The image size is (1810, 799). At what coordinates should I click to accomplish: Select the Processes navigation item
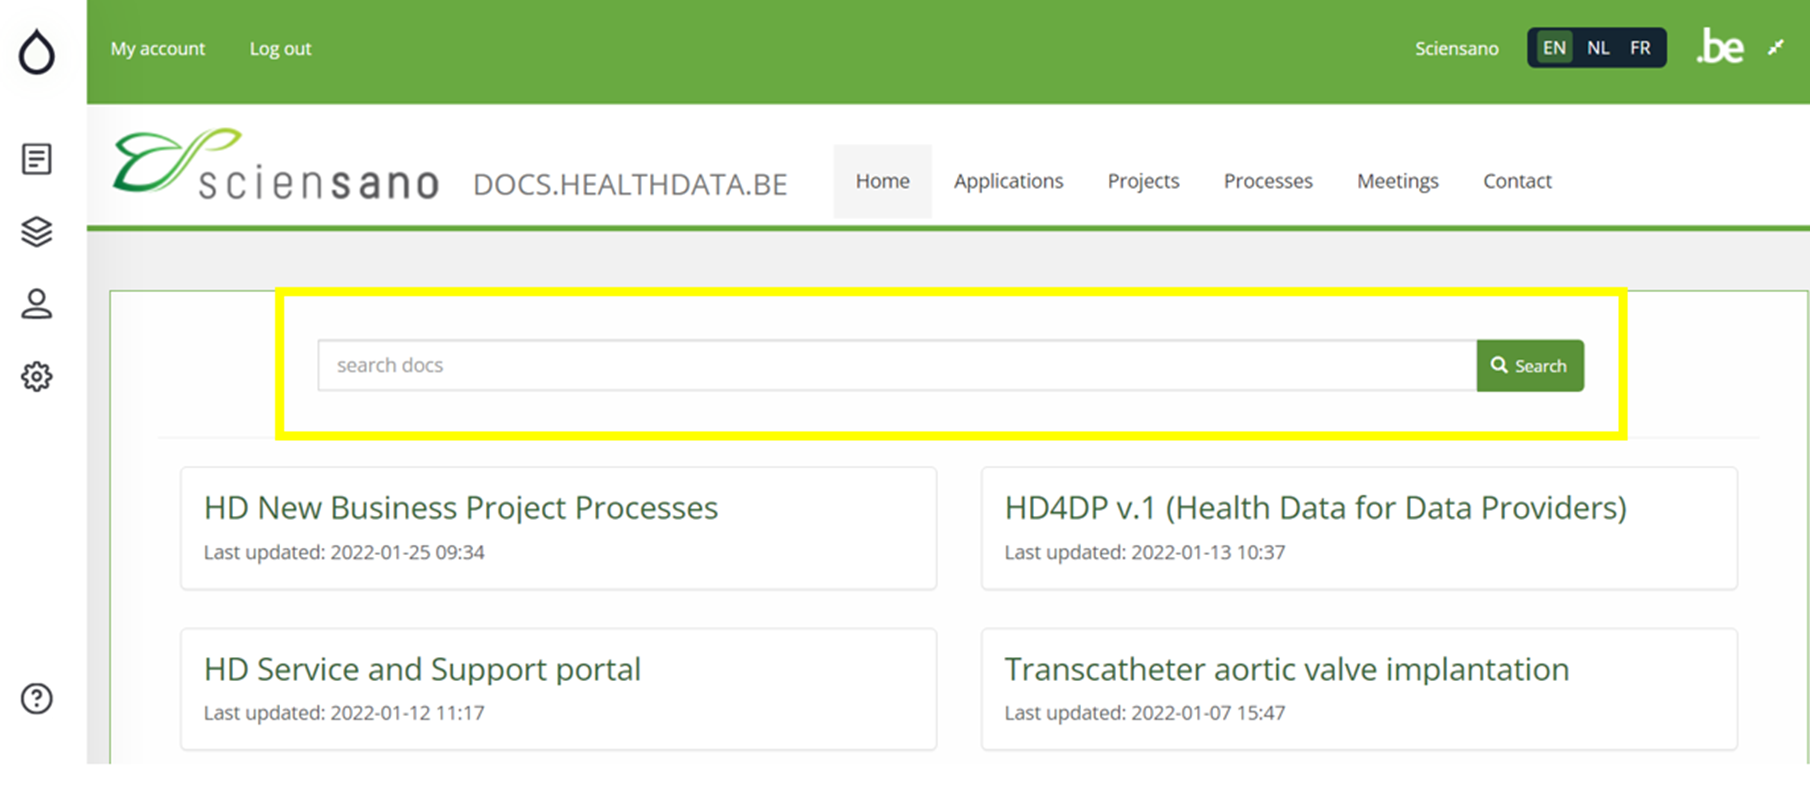(1268, 181)
